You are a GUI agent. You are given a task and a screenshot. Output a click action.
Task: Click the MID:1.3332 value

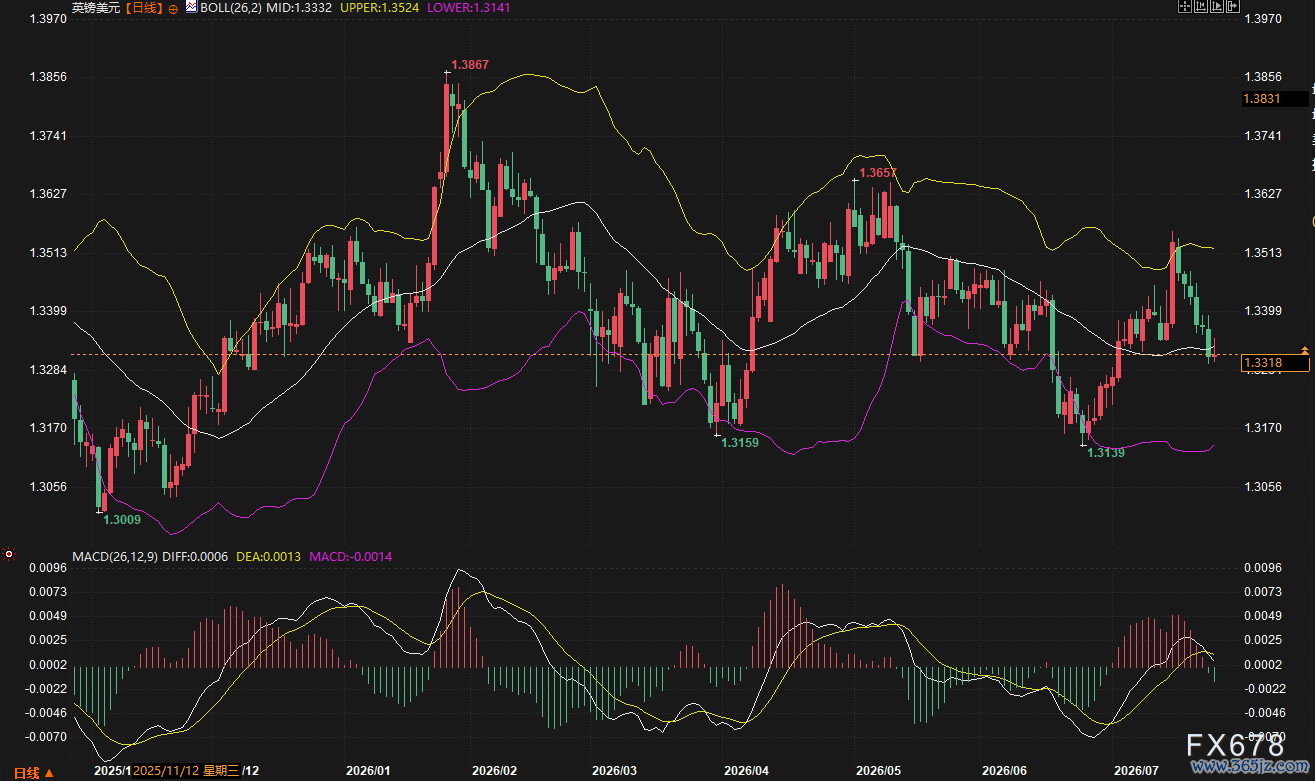[x=300, y=8]
